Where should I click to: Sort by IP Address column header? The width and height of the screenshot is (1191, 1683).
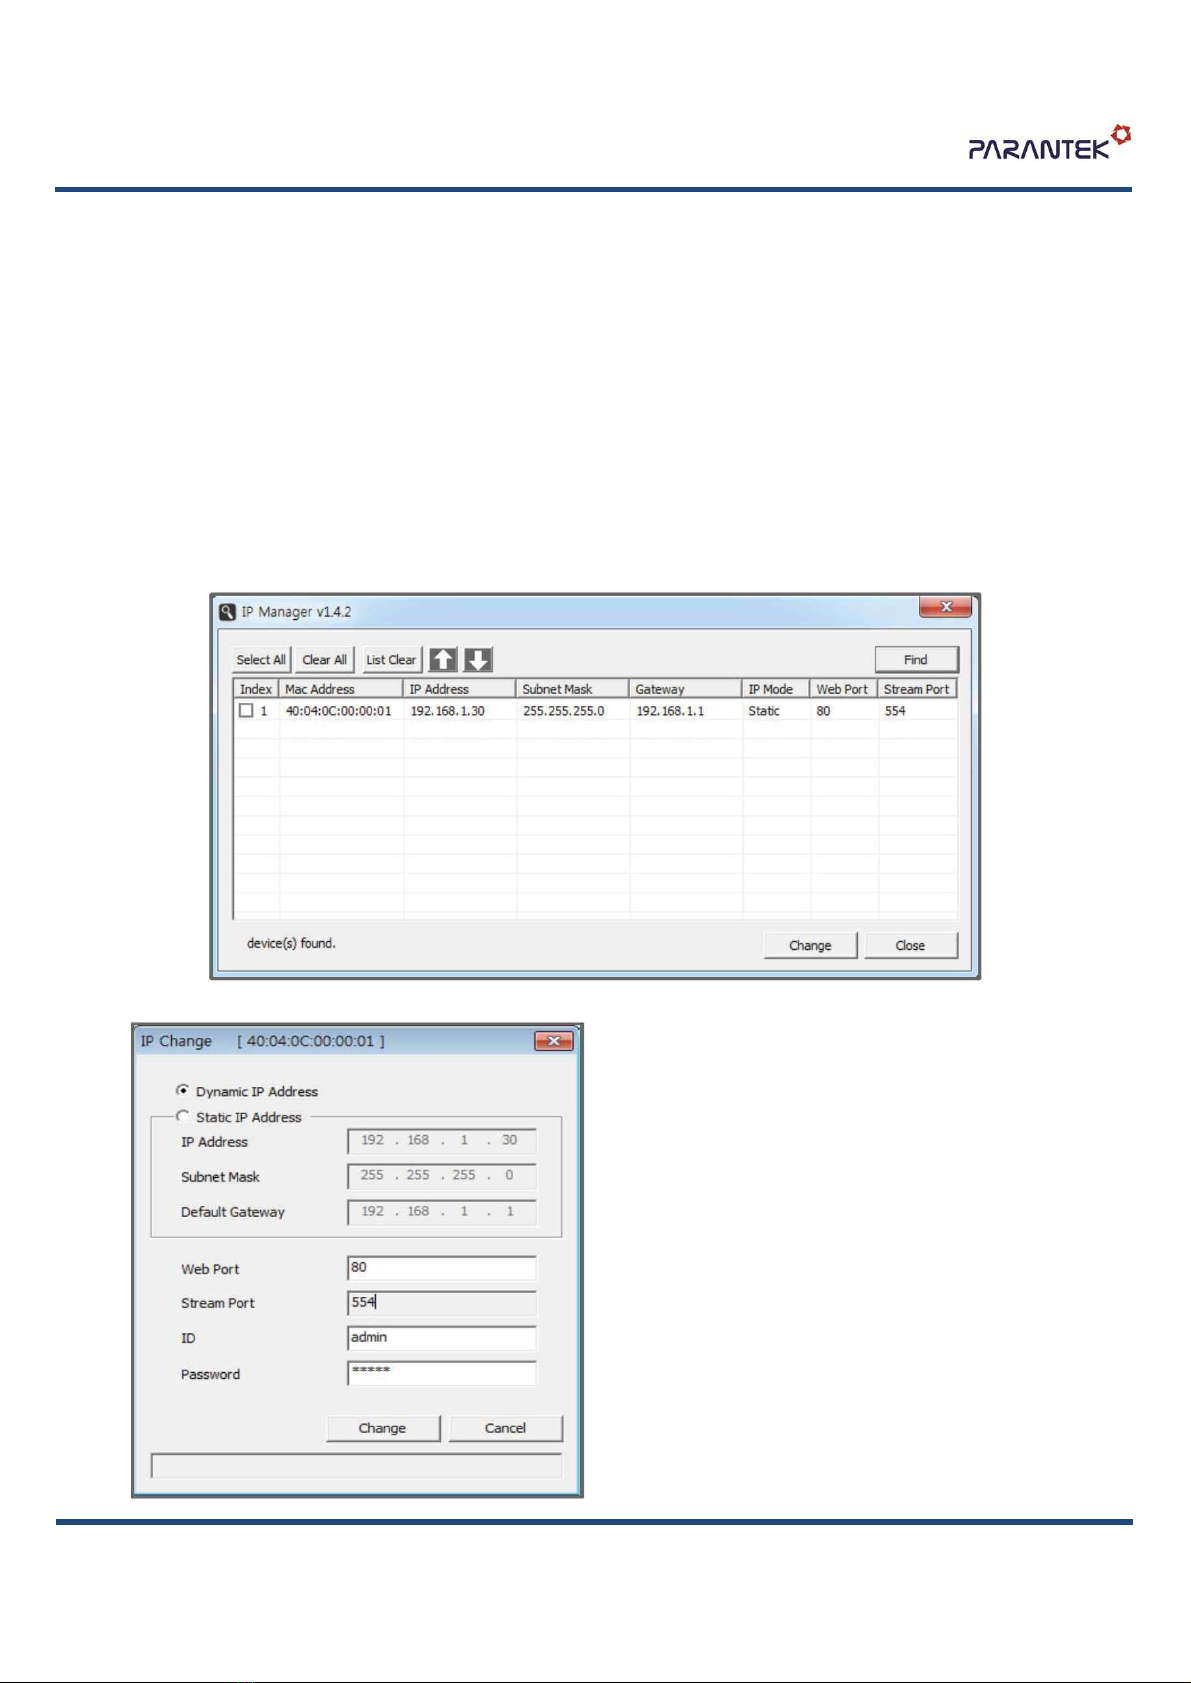[459, 689]
